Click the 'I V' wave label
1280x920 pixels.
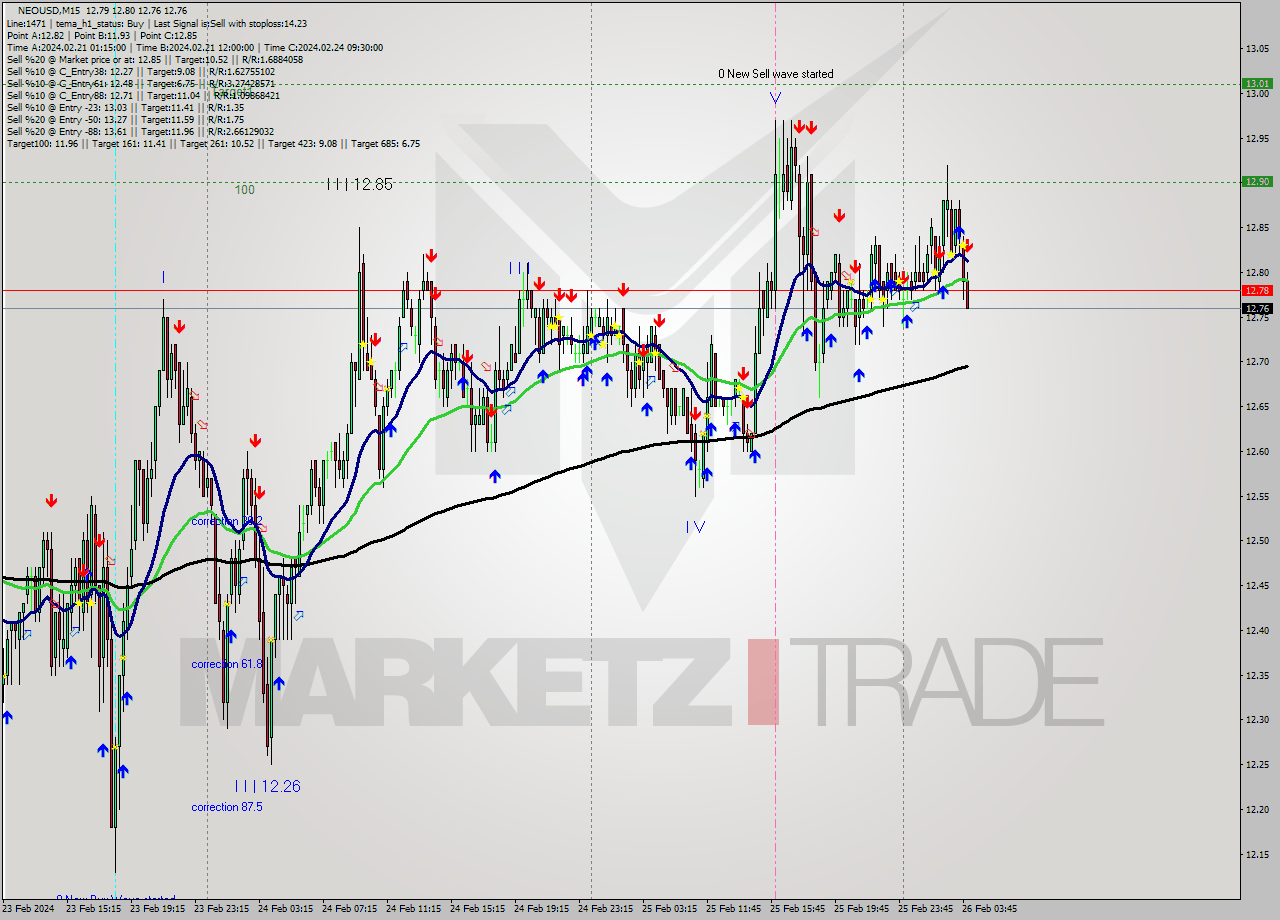pos(696,527)
